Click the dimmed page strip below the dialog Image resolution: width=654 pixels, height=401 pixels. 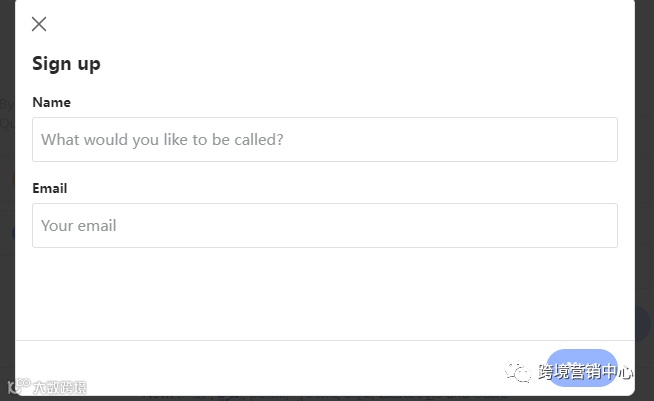click(x=300, y=398)
